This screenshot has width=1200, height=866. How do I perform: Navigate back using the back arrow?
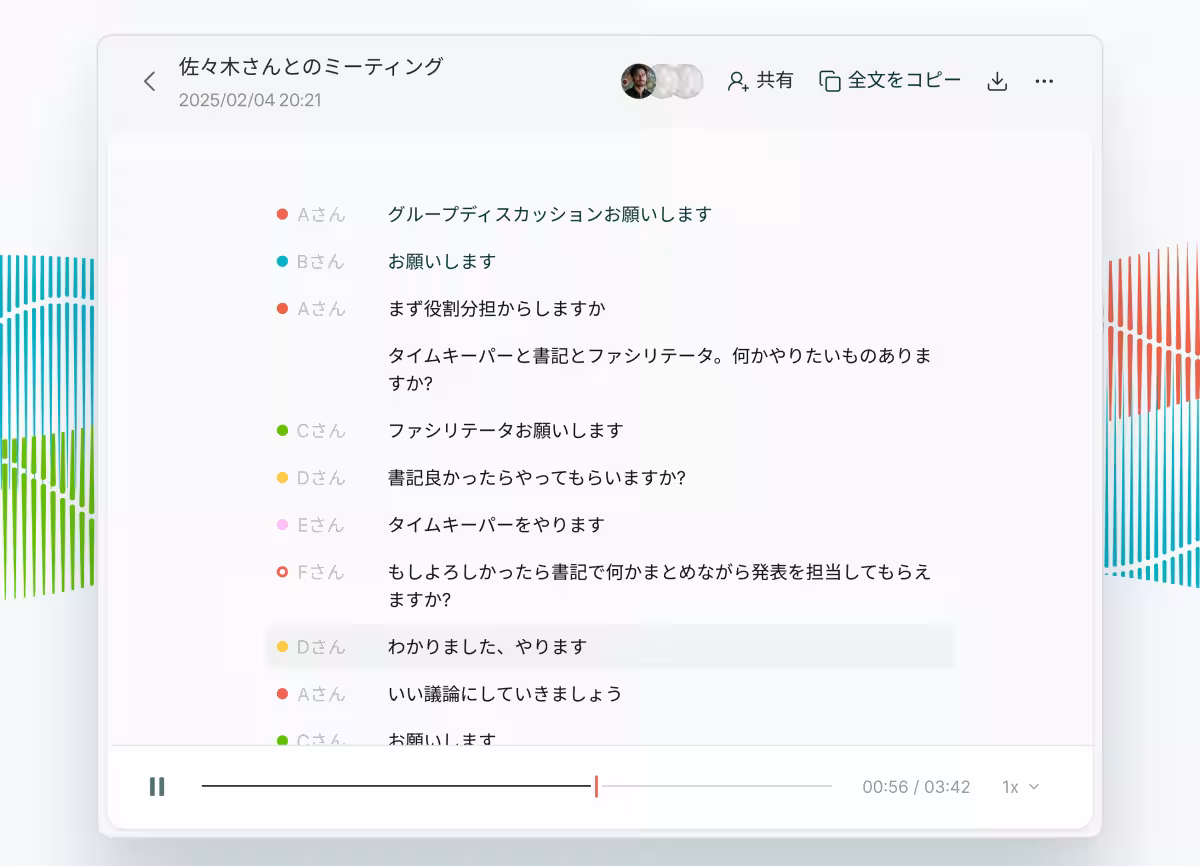[x=149, y=81]
